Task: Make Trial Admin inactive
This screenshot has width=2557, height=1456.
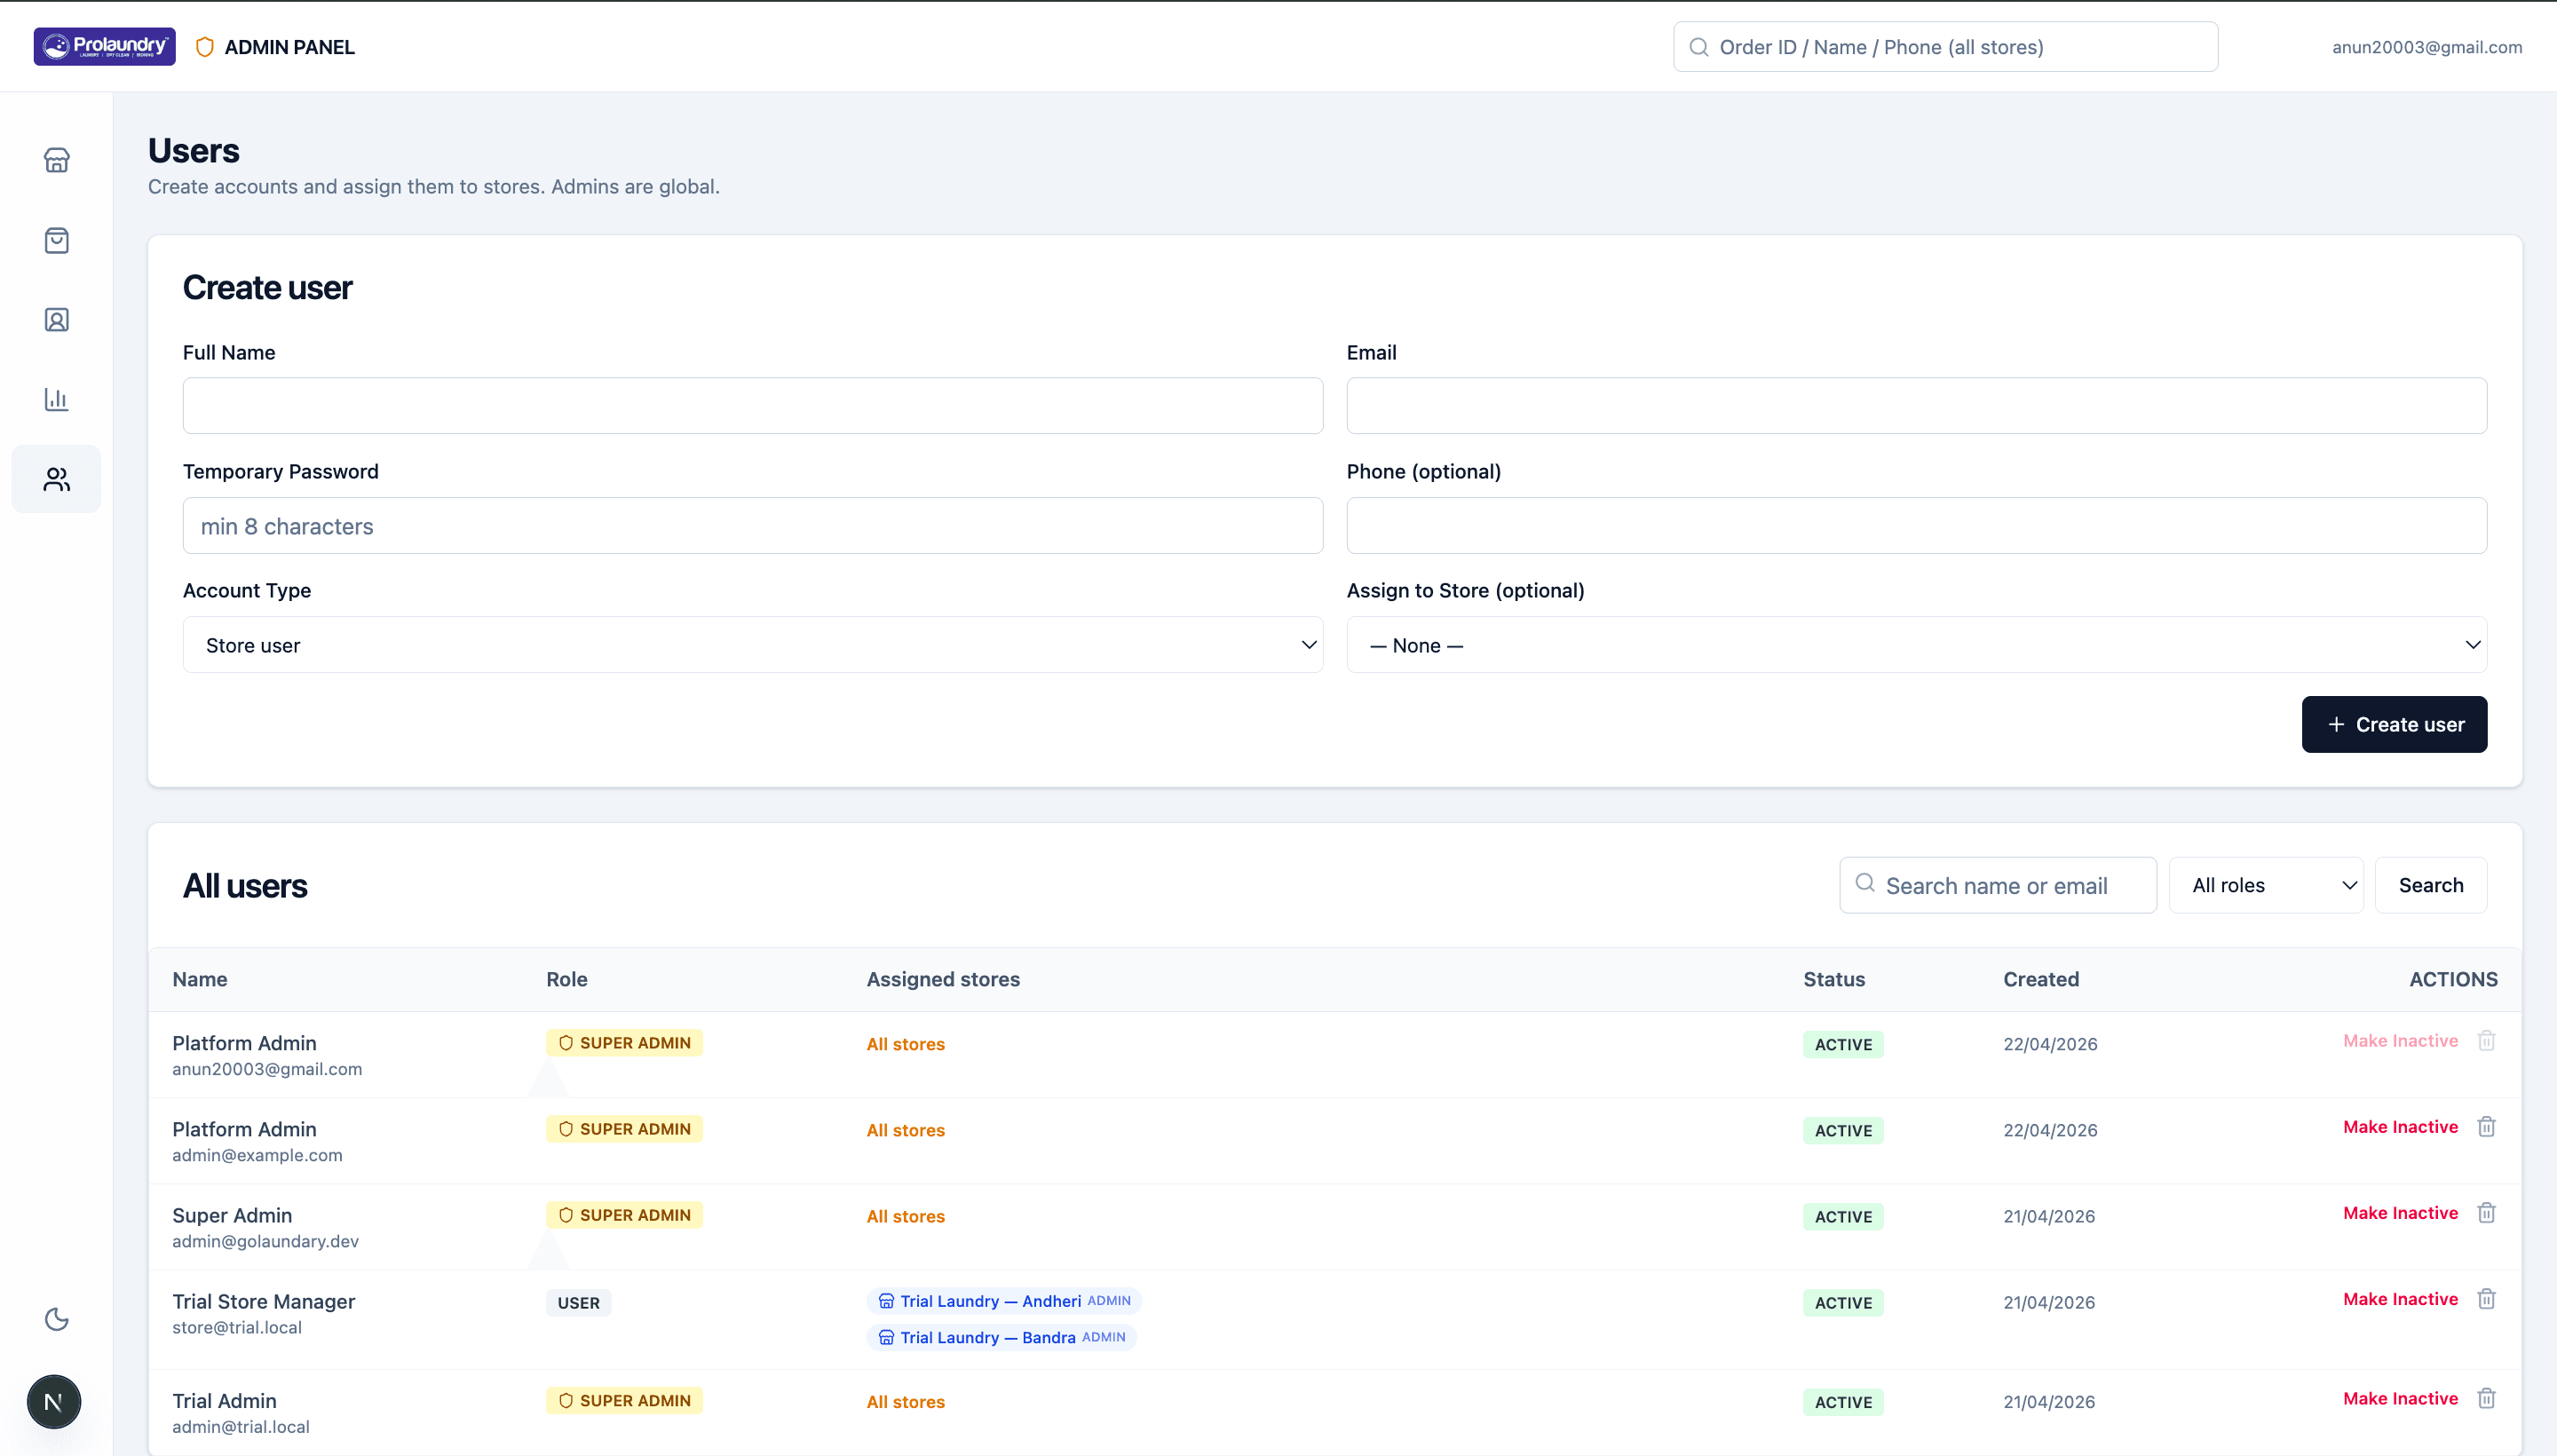Action: (x=2400, y=1398)
